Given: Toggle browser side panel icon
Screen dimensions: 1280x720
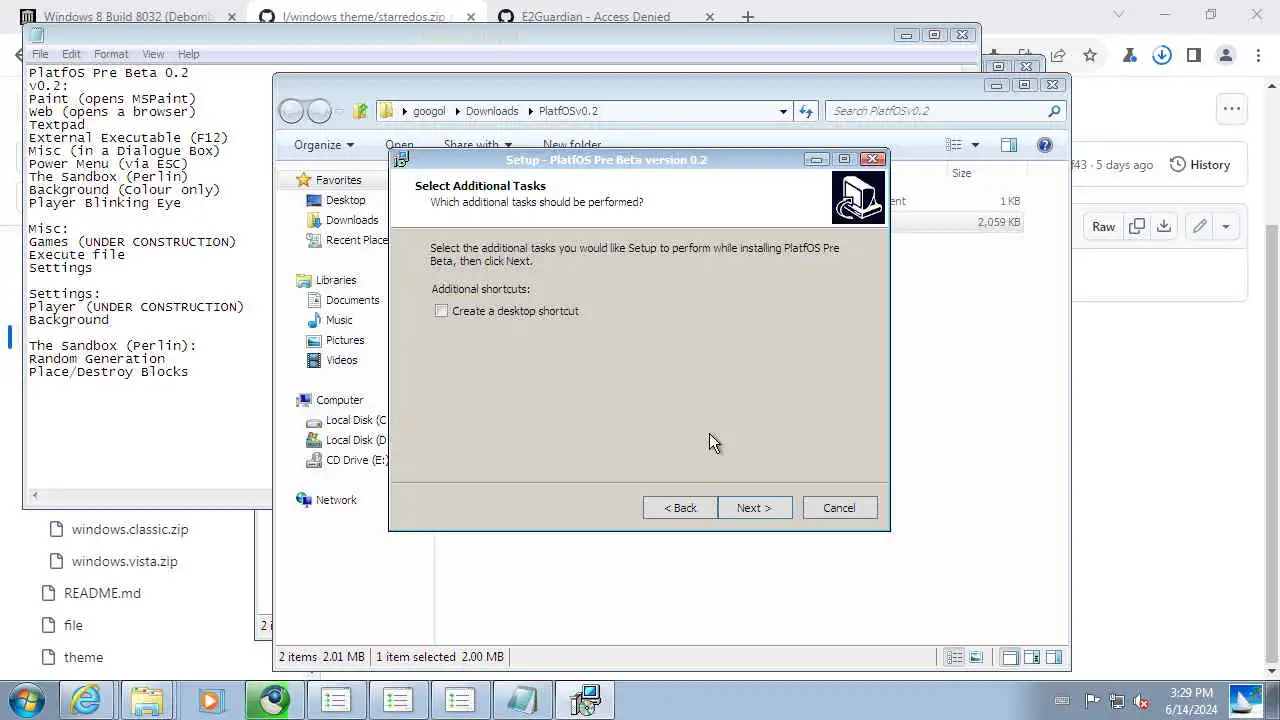Looking at the screenshot, I should [1194, 55].
